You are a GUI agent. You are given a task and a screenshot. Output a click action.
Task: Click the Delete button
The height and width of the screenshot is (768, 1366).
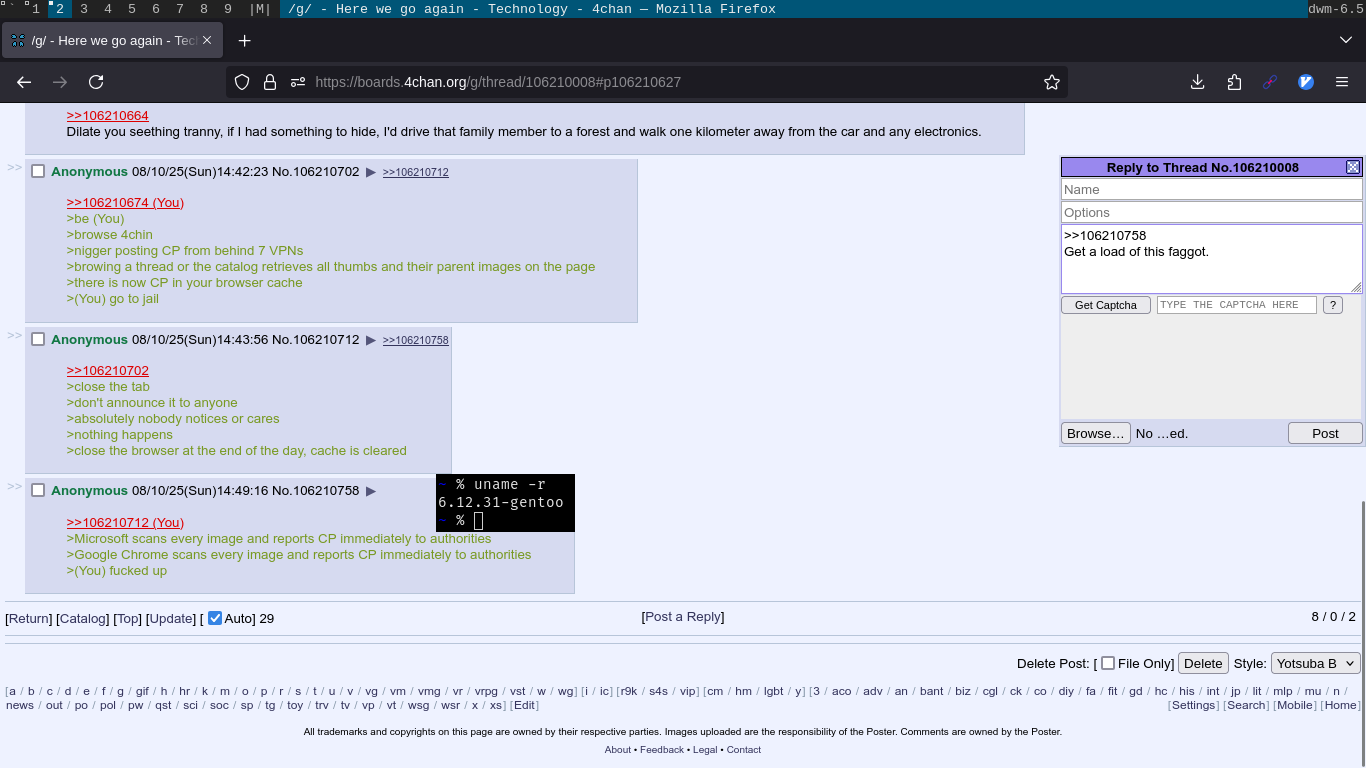[x=1203, y=663]
